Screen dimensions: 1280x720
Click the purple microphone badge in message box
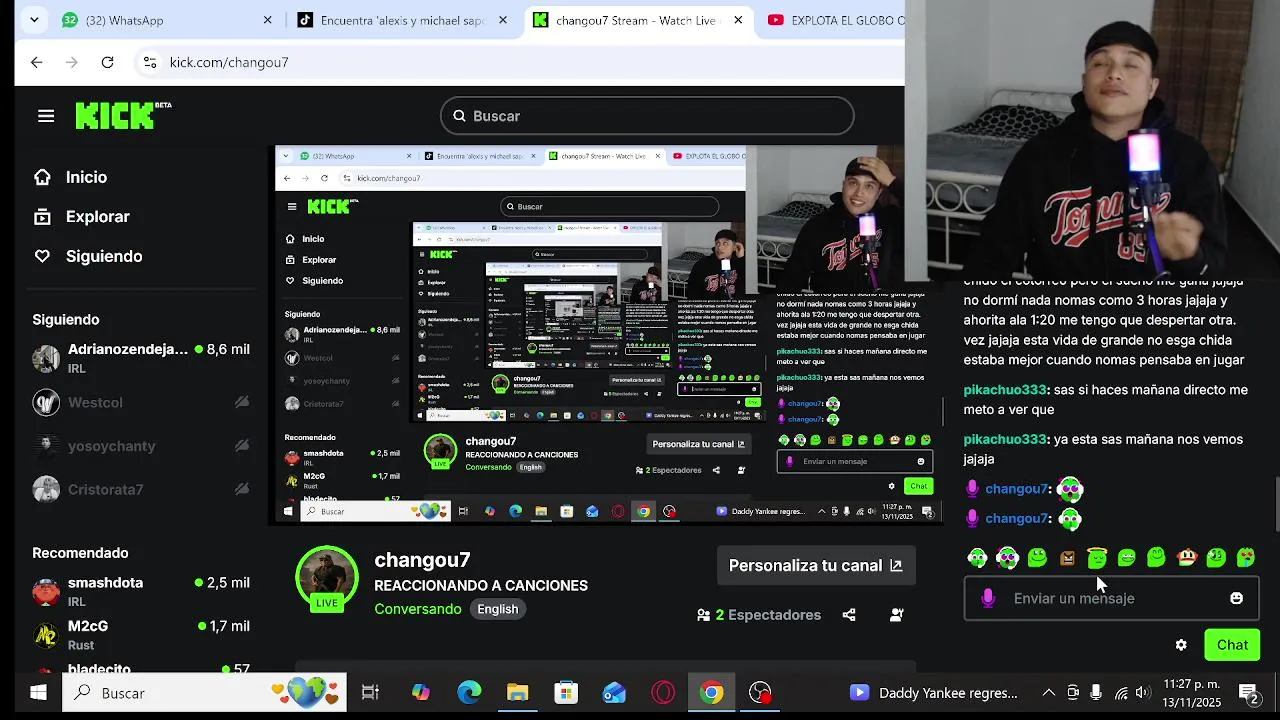pyautogui.click(x=988, y=598)
